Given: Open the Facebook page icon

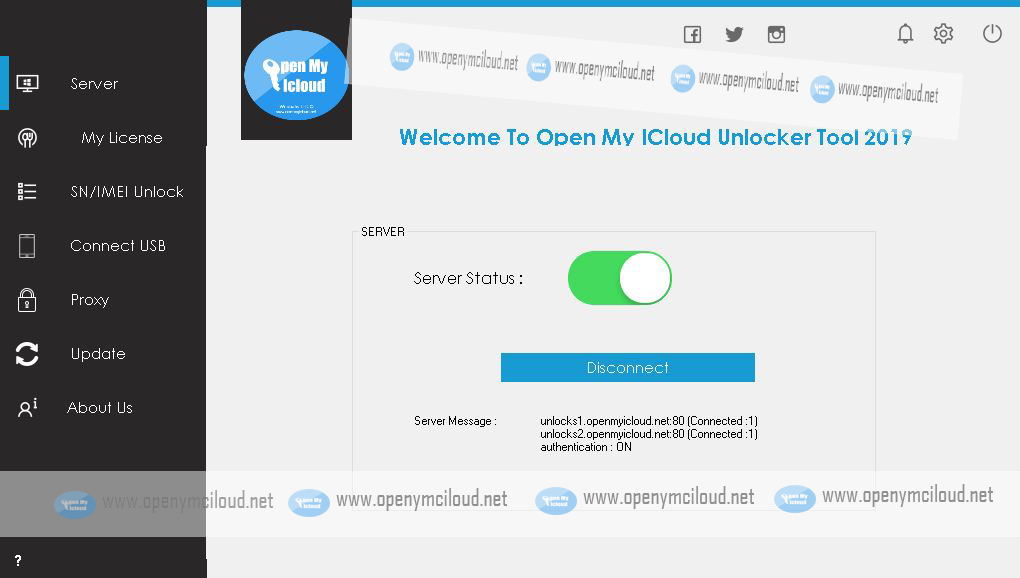Looking at the screenshot, I should 692,34.
